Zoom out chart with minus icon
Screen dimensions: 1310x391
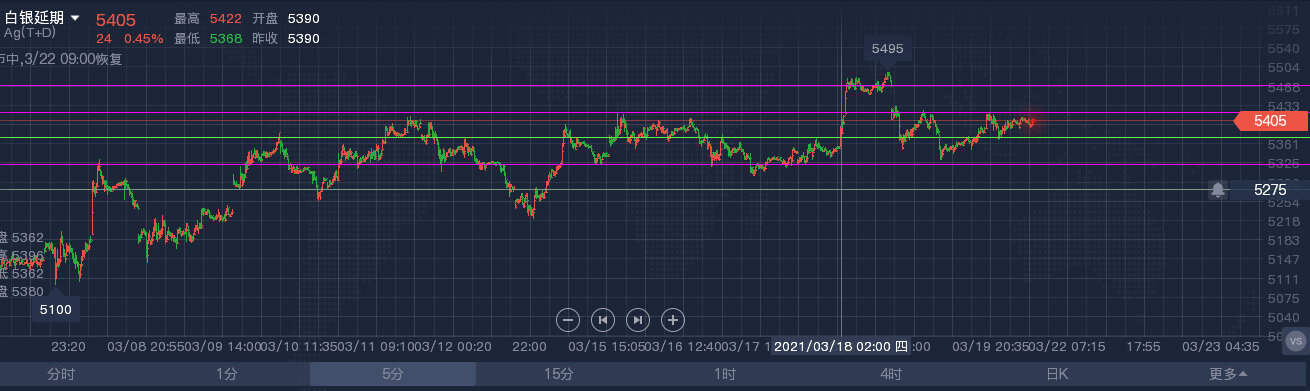(x=567, y=320)
